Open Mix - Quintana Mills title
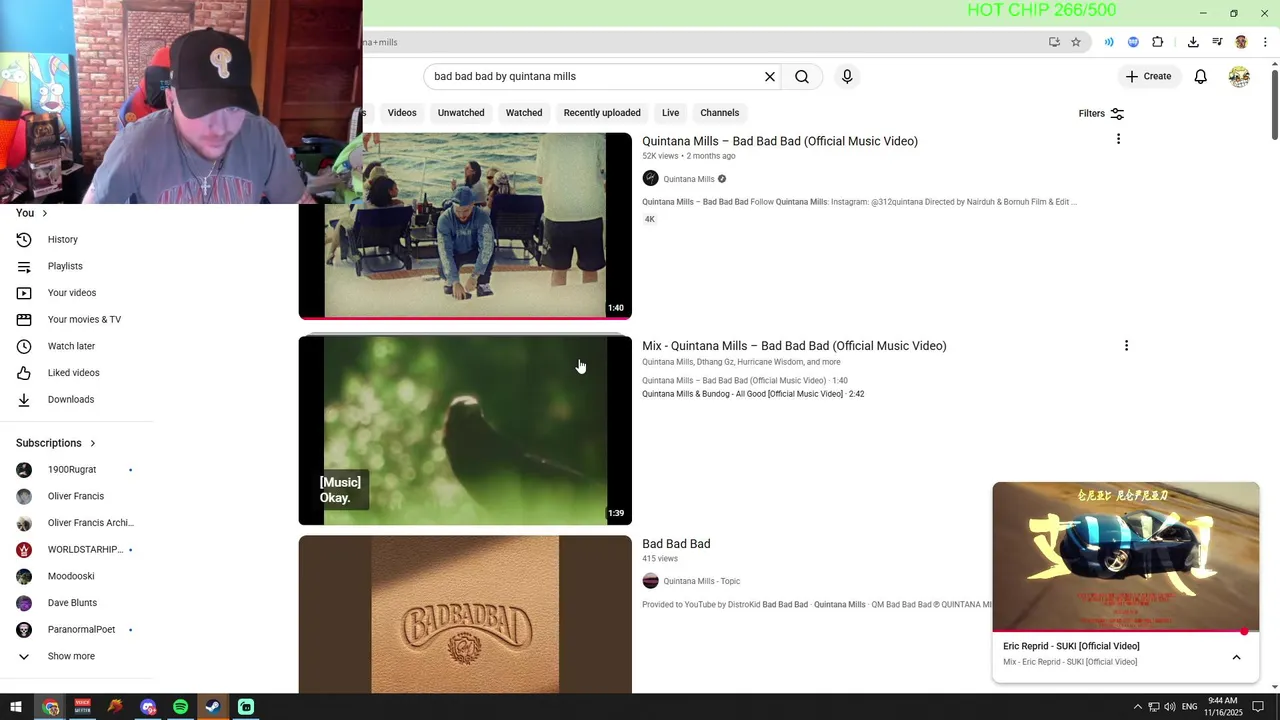1280x720 pixels. [x=794, y=346]
